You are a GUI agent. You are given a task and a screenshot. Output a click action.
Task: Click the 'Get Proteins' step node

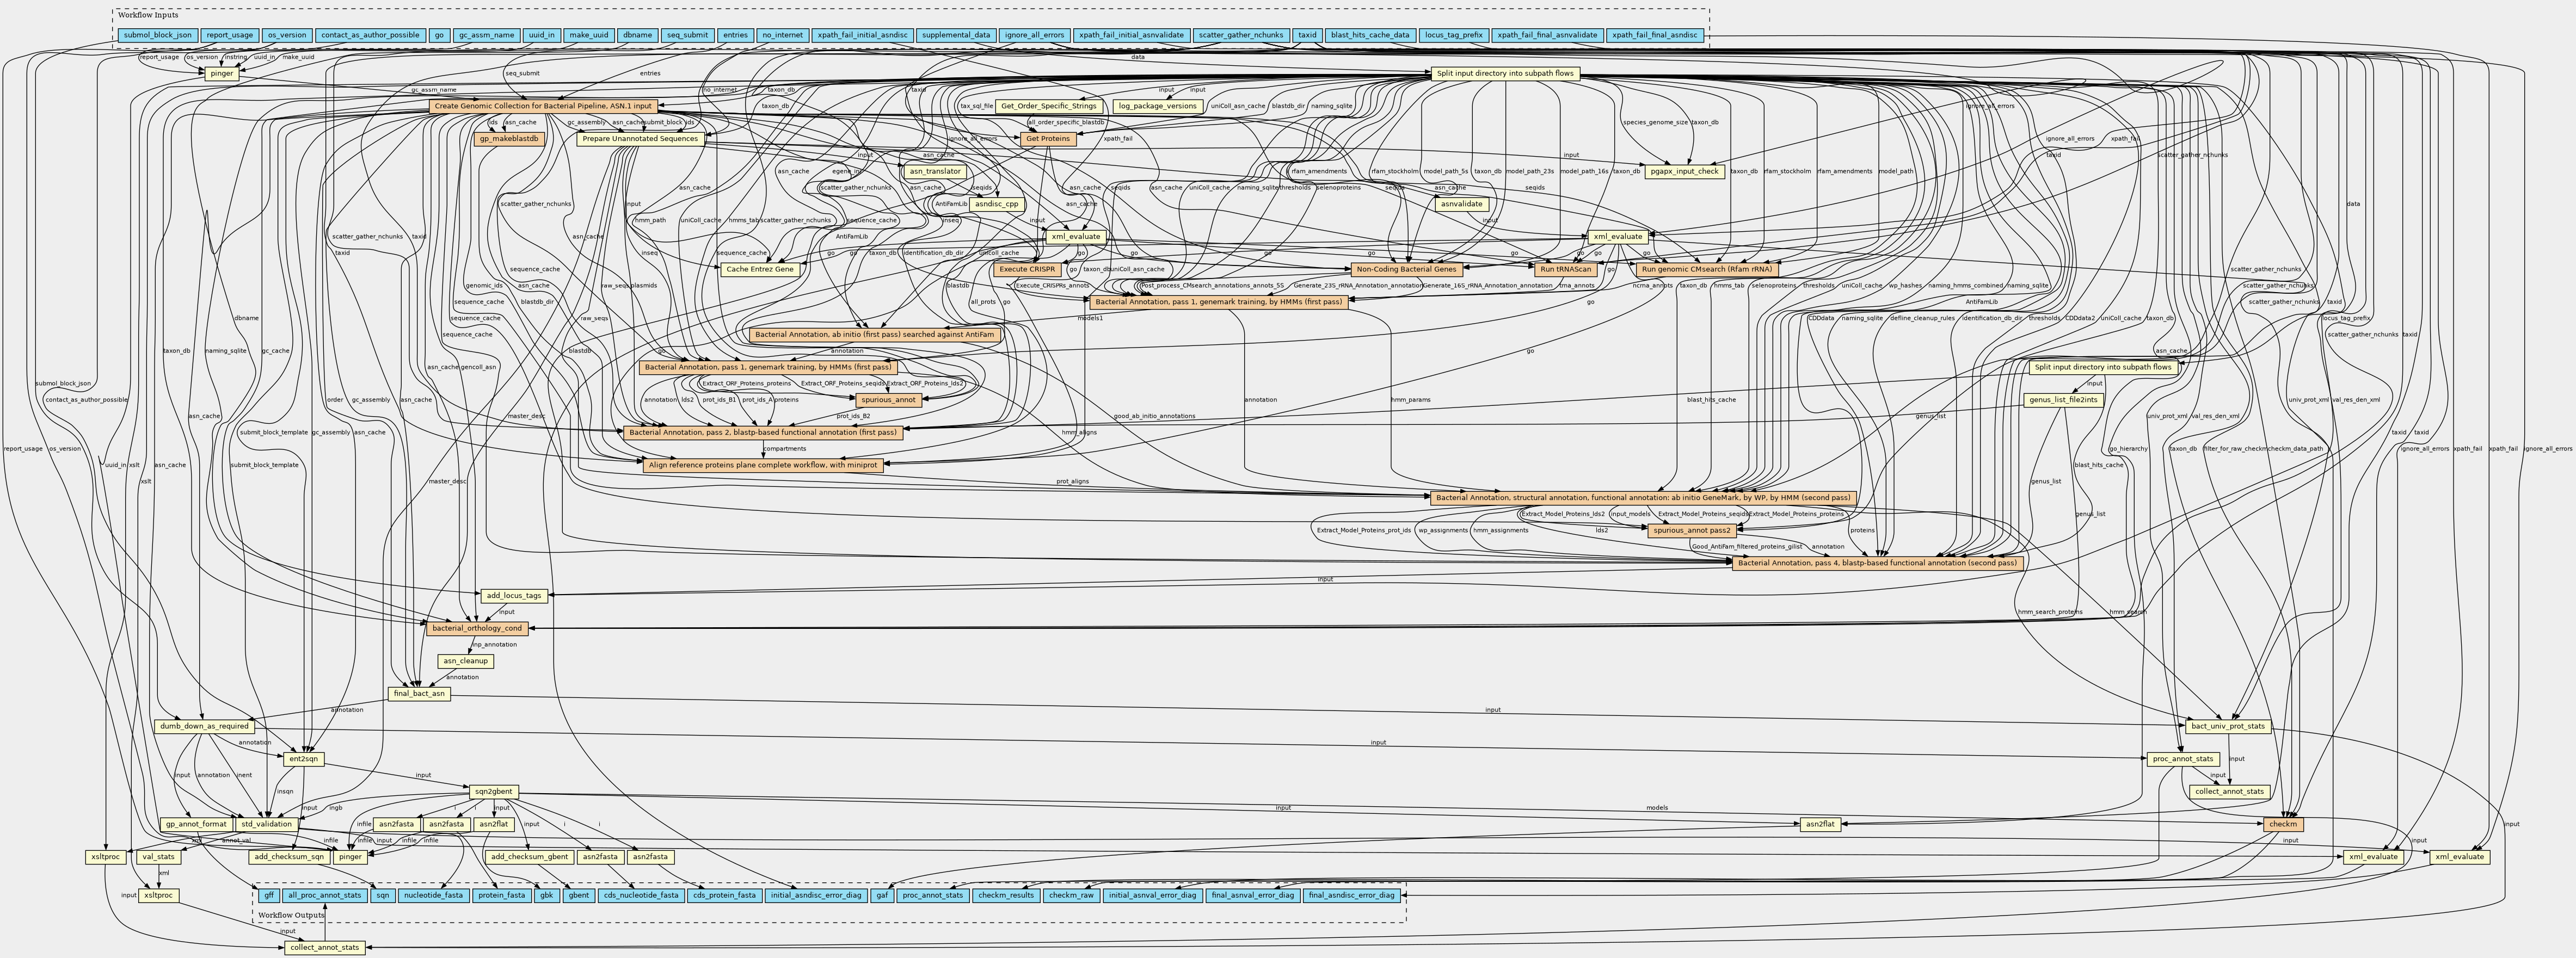(x=1048, y=139)
